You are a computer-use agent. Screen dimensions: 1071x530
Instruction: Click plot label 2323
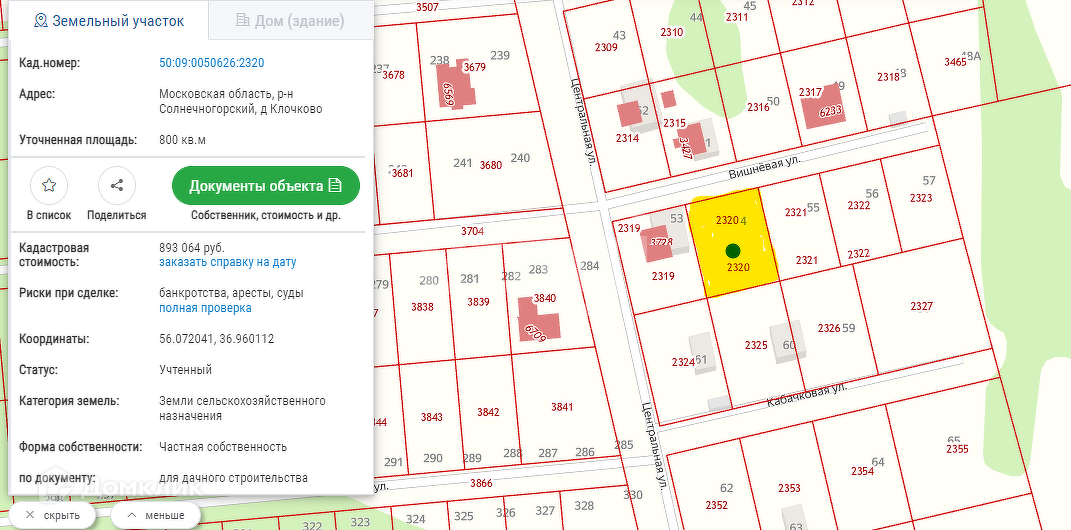coord(921,198)
